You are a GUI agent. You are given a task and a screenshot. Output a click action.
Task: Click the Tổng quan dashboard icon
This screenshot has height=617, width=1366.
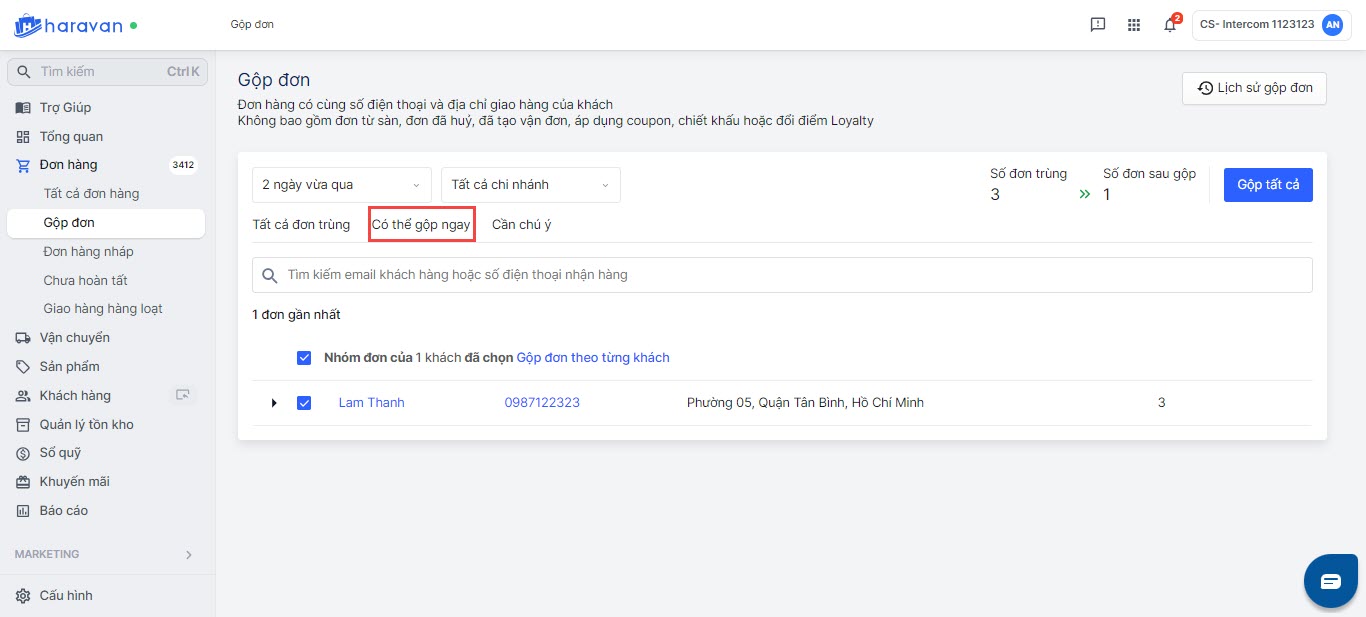tap(23, 137)
